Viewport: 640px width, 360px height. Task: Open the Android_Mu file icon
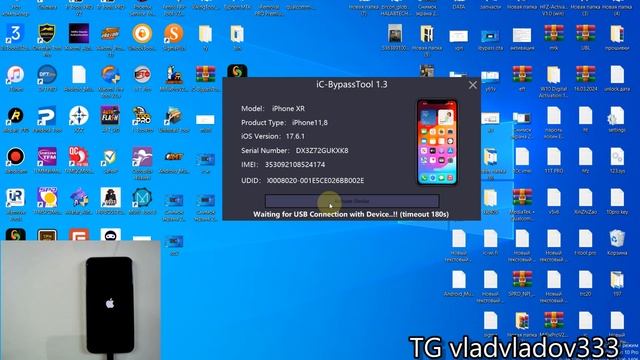click(459, 280)
